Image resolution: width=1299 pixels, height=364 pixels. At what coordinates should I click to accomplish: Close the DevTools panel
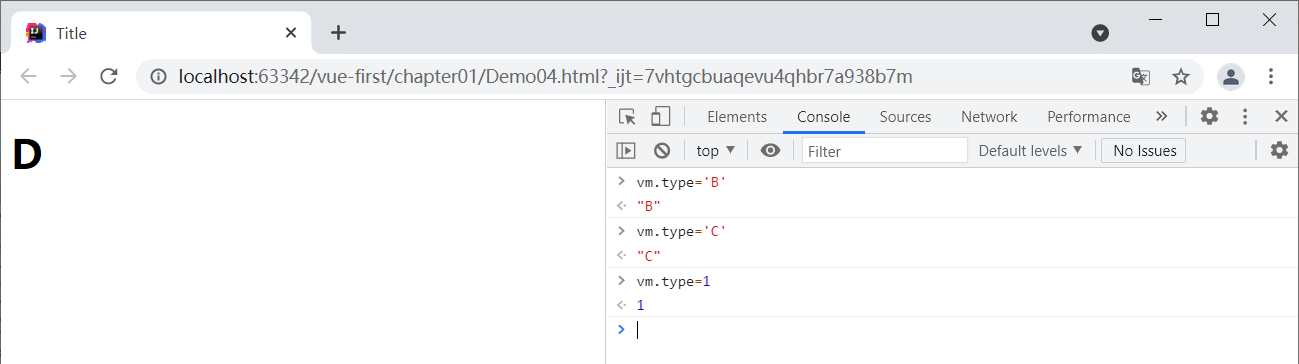click(x=1281, y=116)
